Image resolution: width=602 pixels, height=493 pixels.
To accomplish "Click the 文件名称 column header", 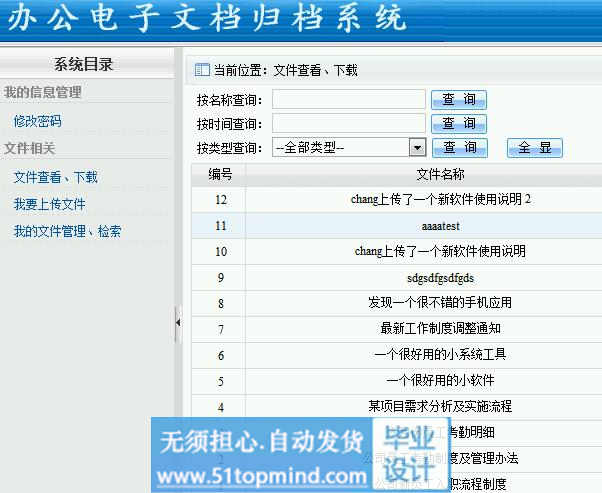I will click(440, 174).
